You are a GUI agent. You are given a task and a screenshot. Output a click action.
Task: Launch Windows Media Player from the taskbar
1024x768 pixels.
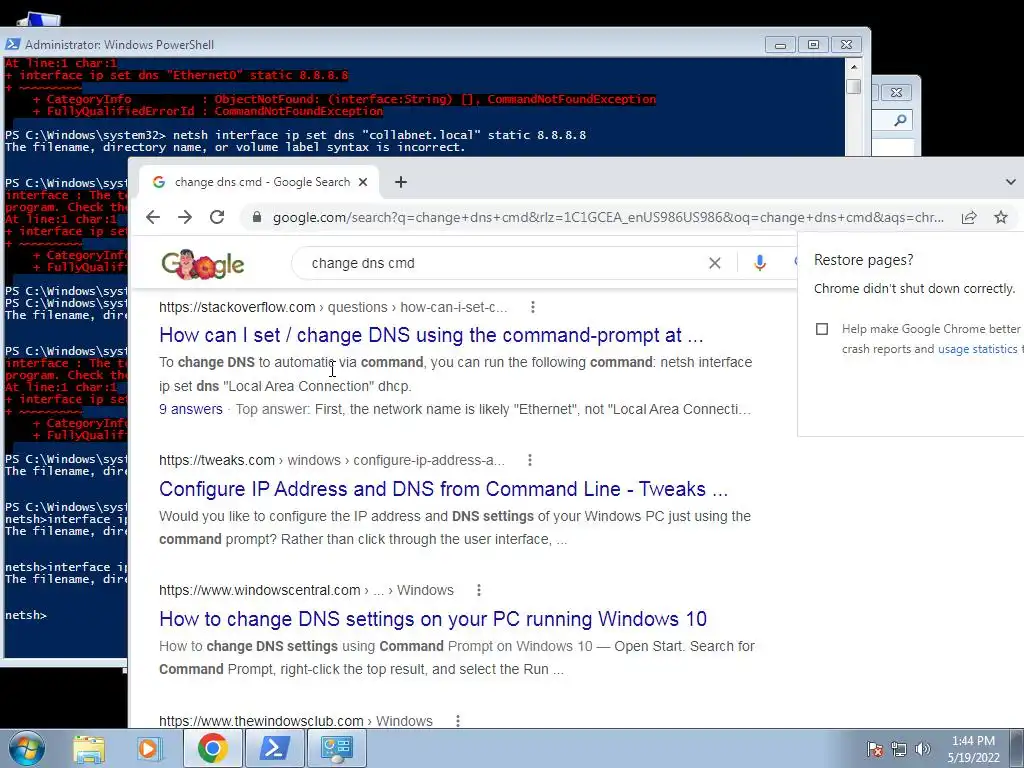148,748
